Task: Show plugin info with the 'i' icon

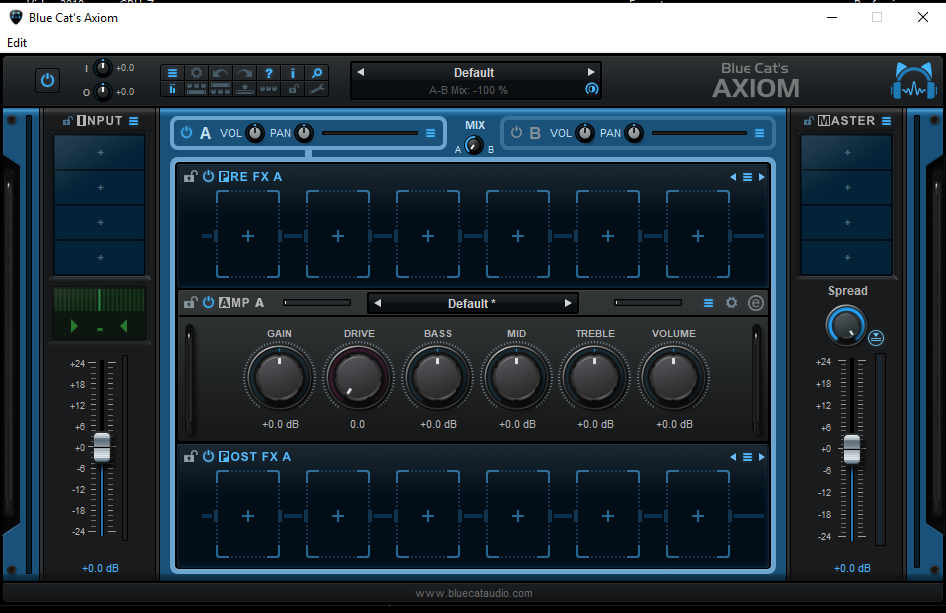Action: (x=293, y=73)
